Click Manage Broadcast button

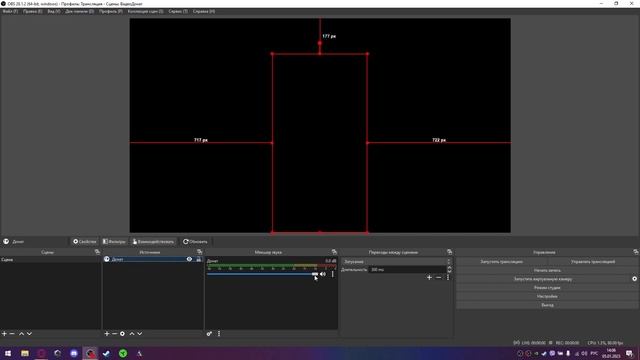[593, 262]
